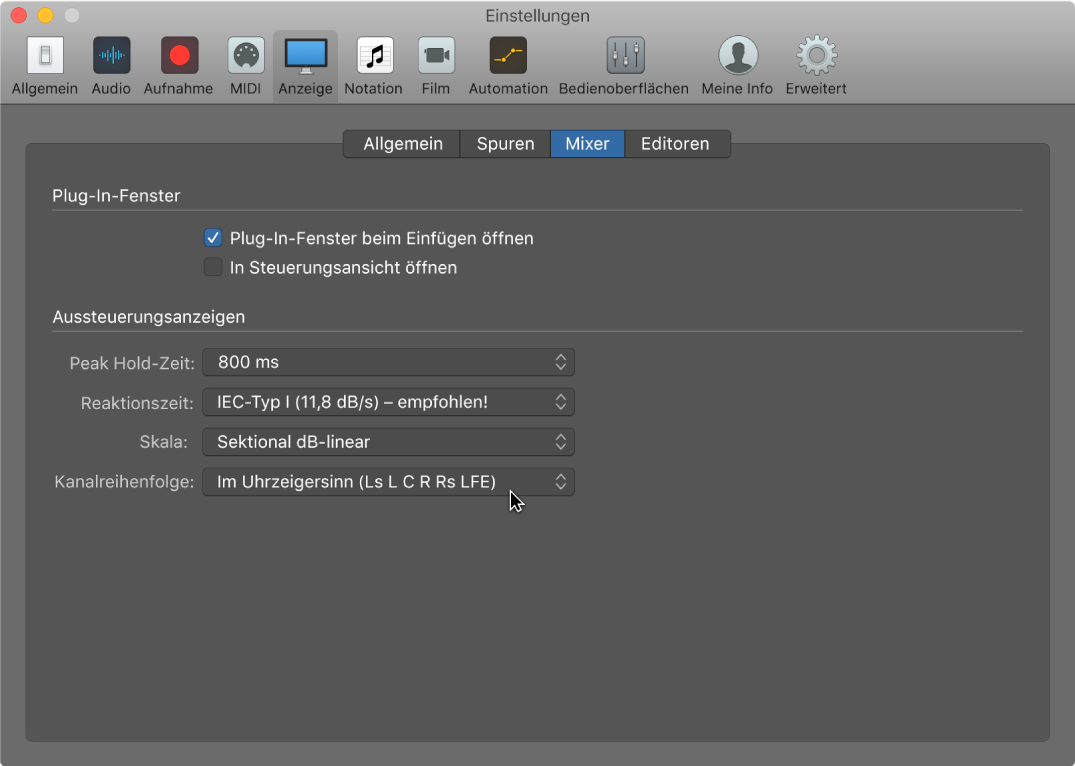Viewport: 1075px width, 766px height.
Task: Switch to the Spuren tab
Action: click(x=505, y=144)
